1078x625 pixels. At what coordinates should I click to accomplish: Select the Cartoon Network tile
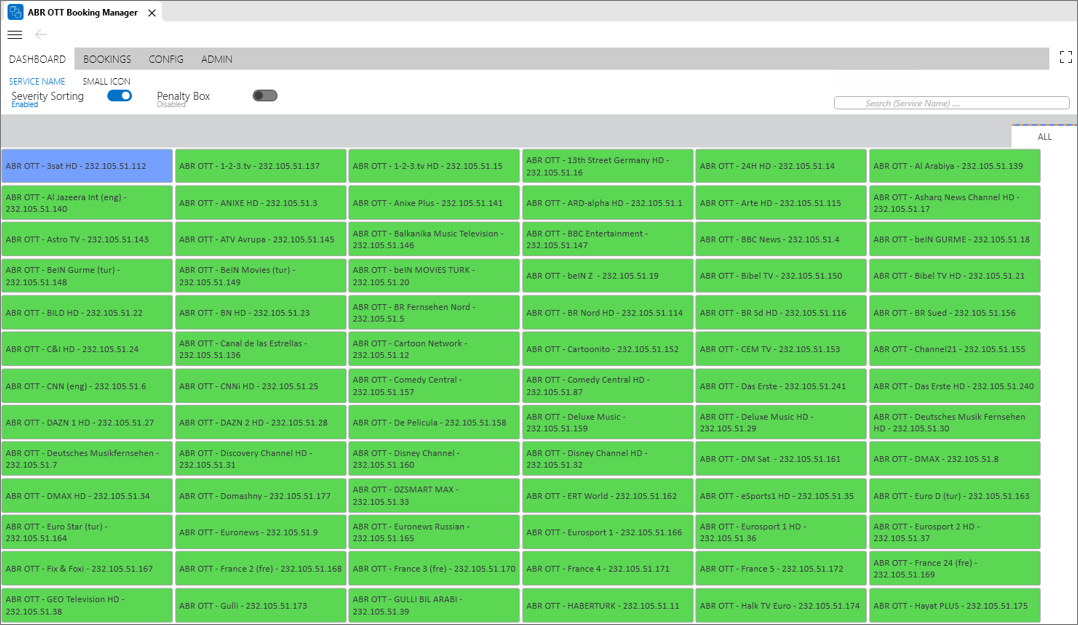pos(434,349)
